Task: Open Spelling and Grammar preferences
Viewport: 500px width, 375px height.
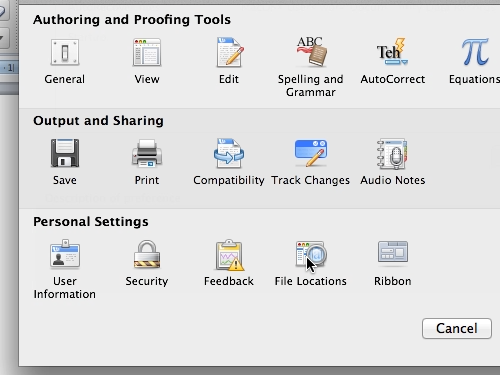Action: click(311, 51)
